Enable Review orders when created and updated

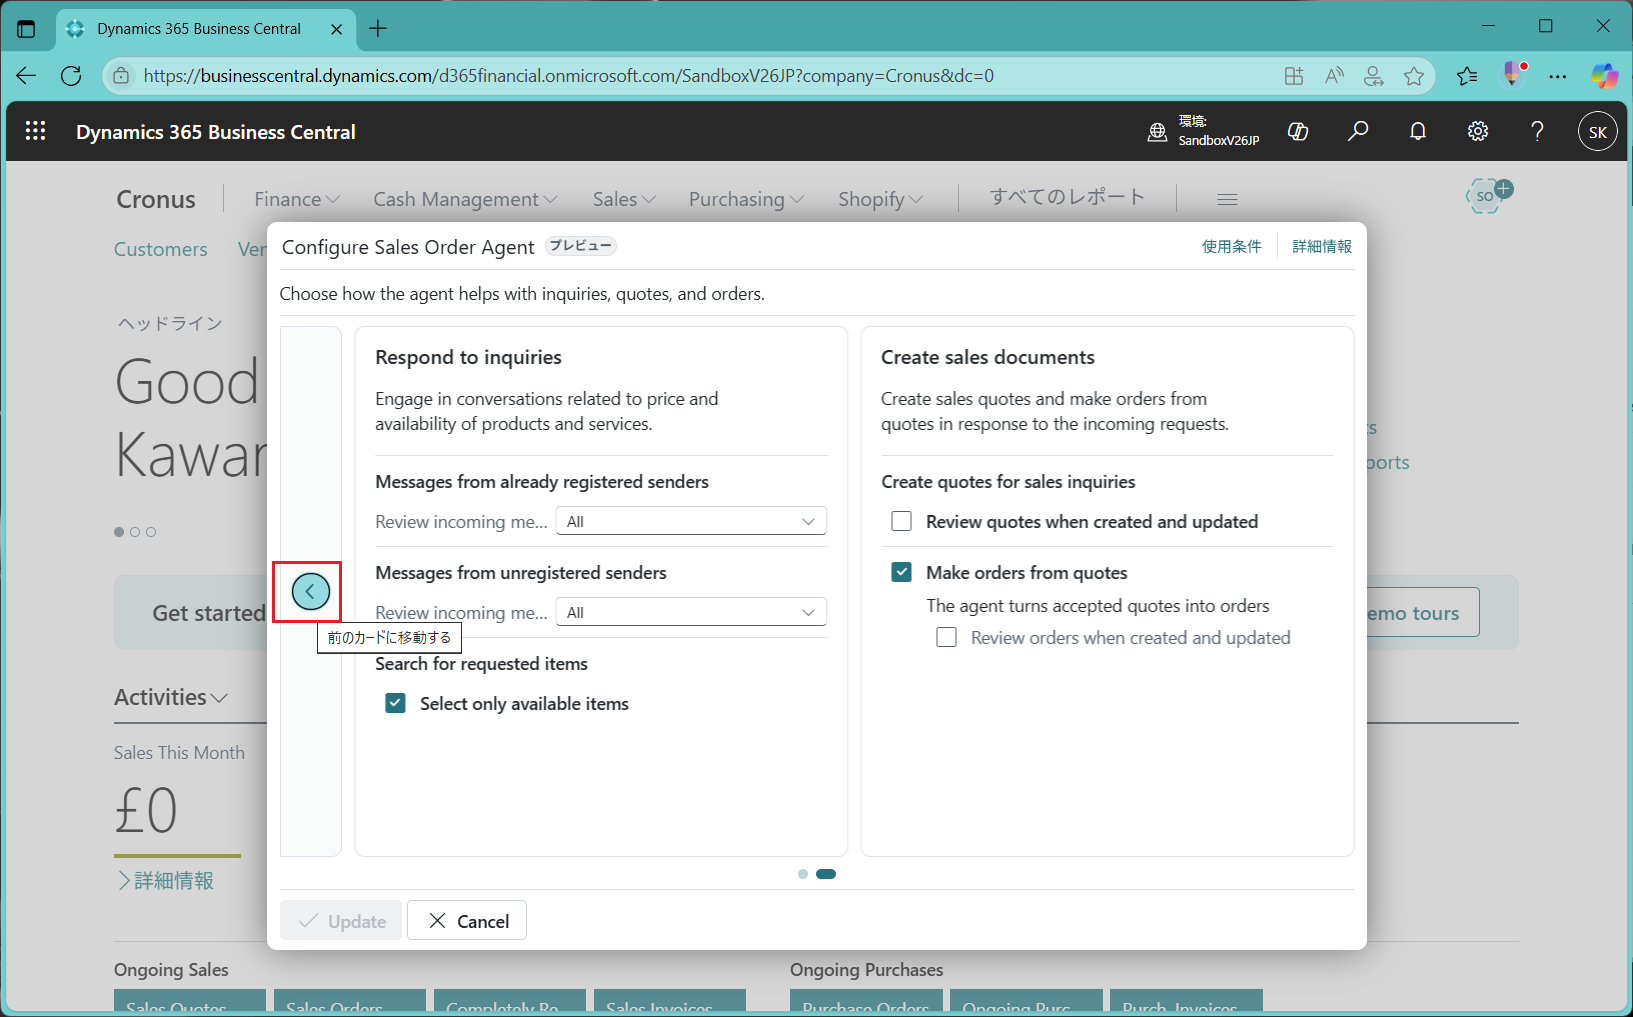click(946, 637)
